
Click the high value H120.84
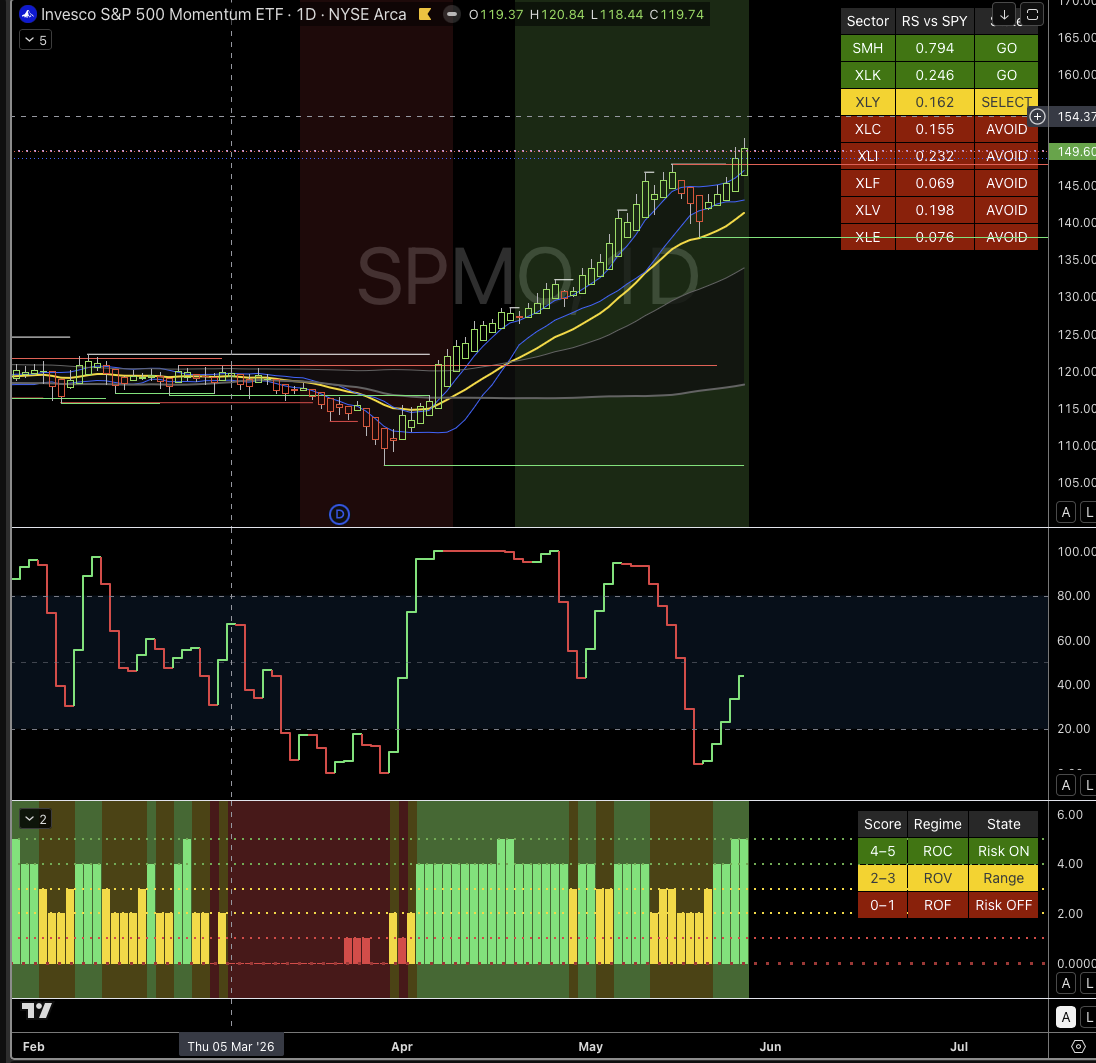pyautogui.click(x=556, y=14)
